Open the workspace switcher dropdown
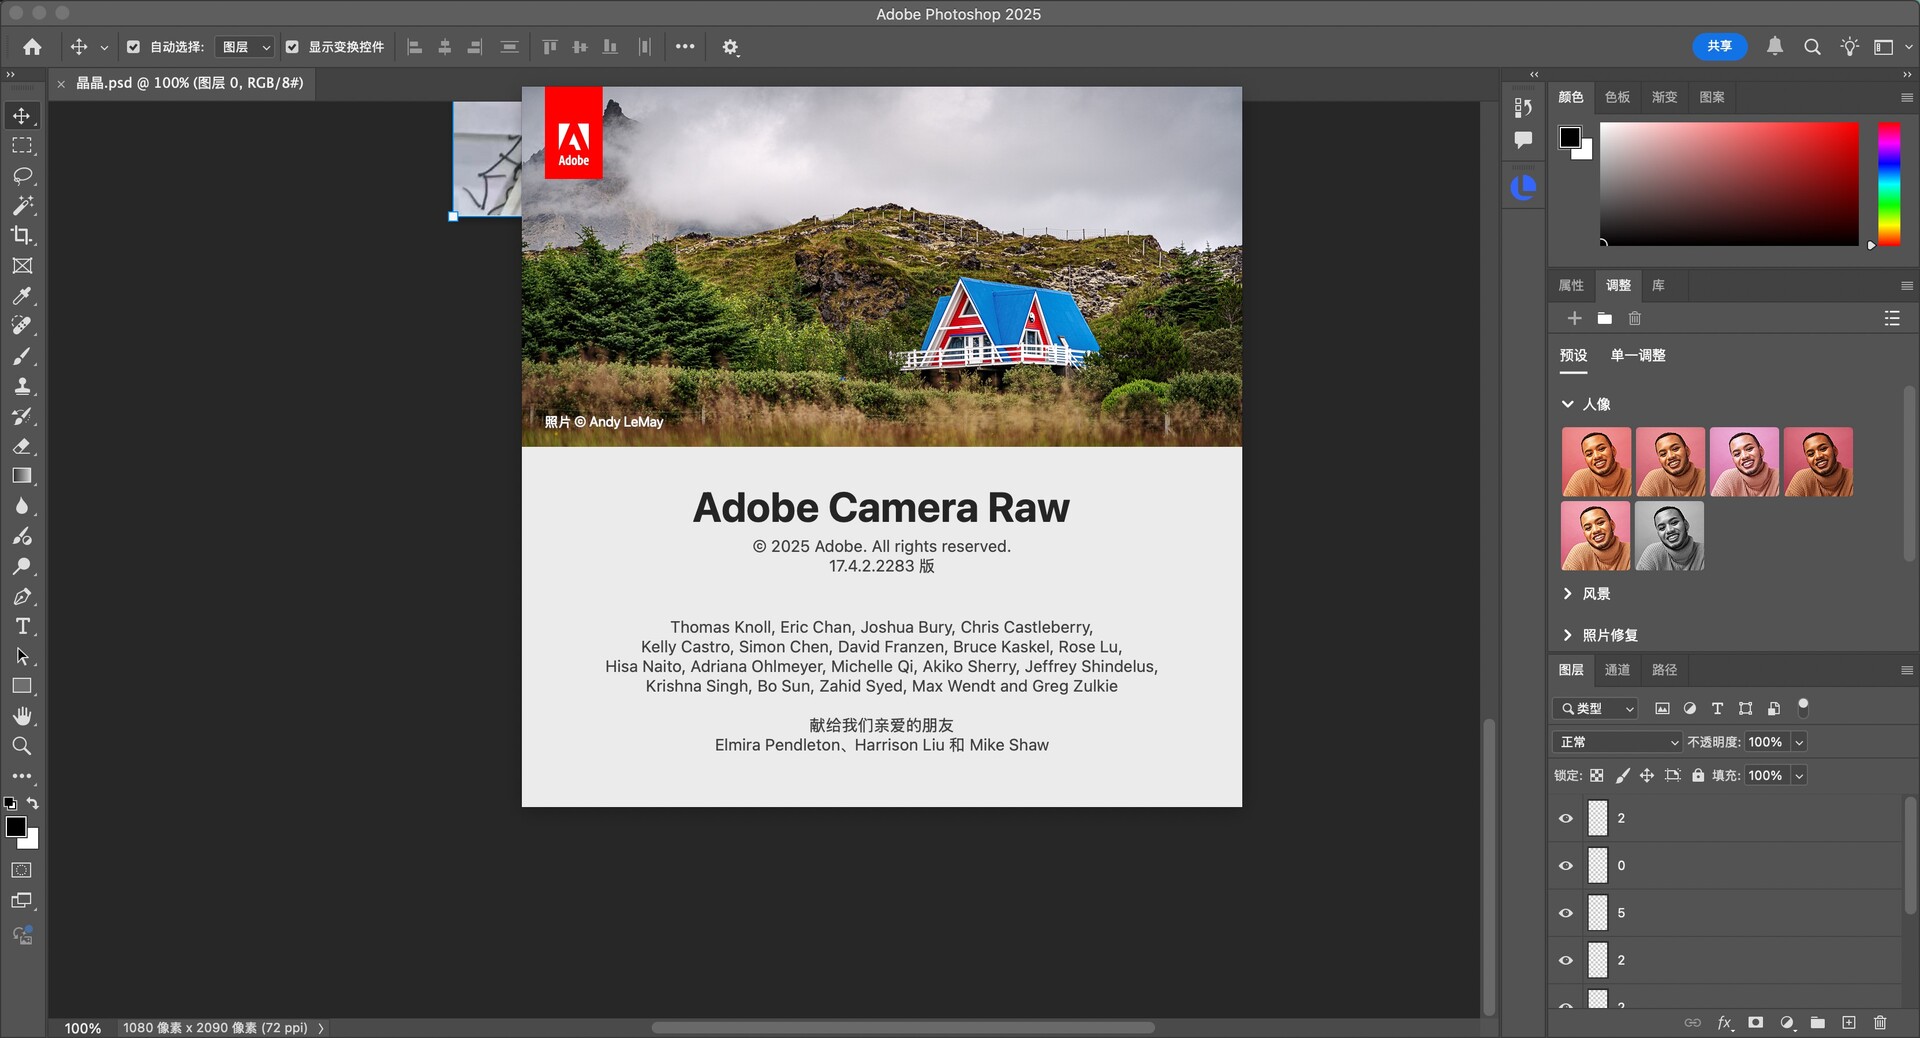Image resolution: width=1920 pixels, height=1038 pixels. (x=1892, y=47)
